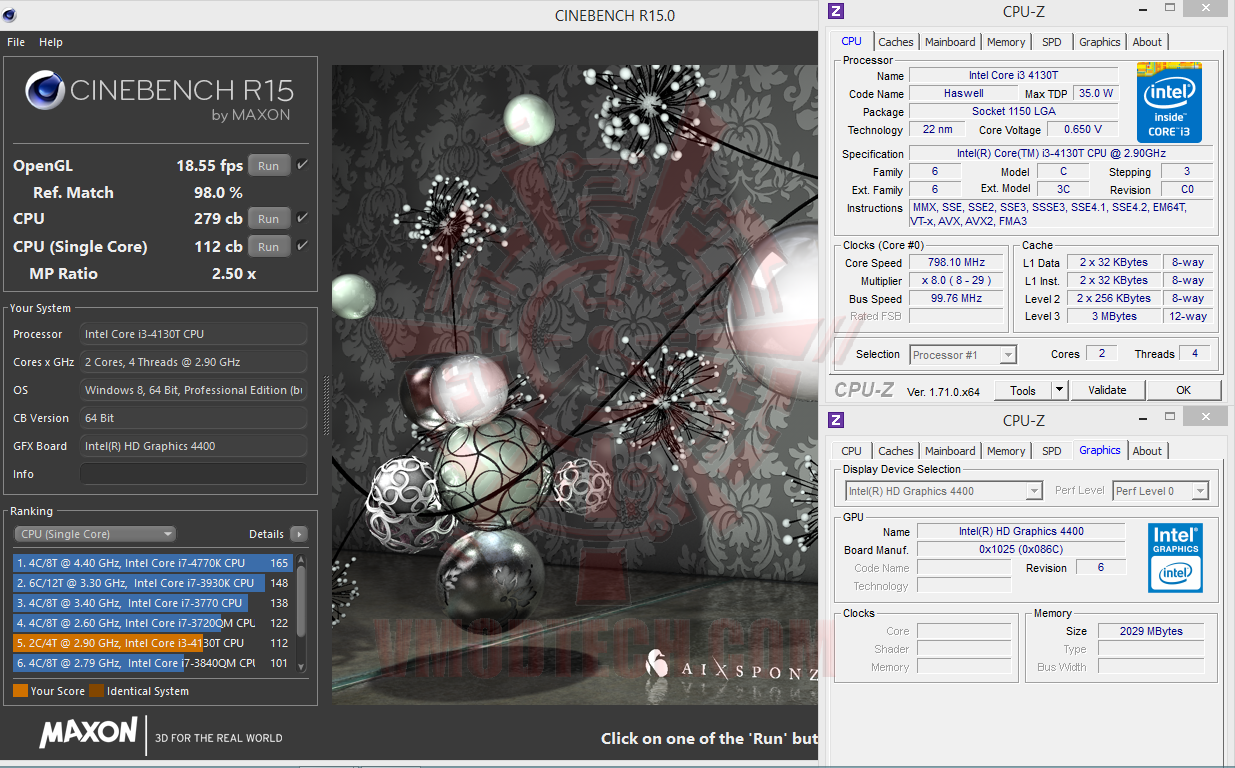Click the Cinebench title bar app icon
This screenshot has width=1235, height=768.
(8, 14)
